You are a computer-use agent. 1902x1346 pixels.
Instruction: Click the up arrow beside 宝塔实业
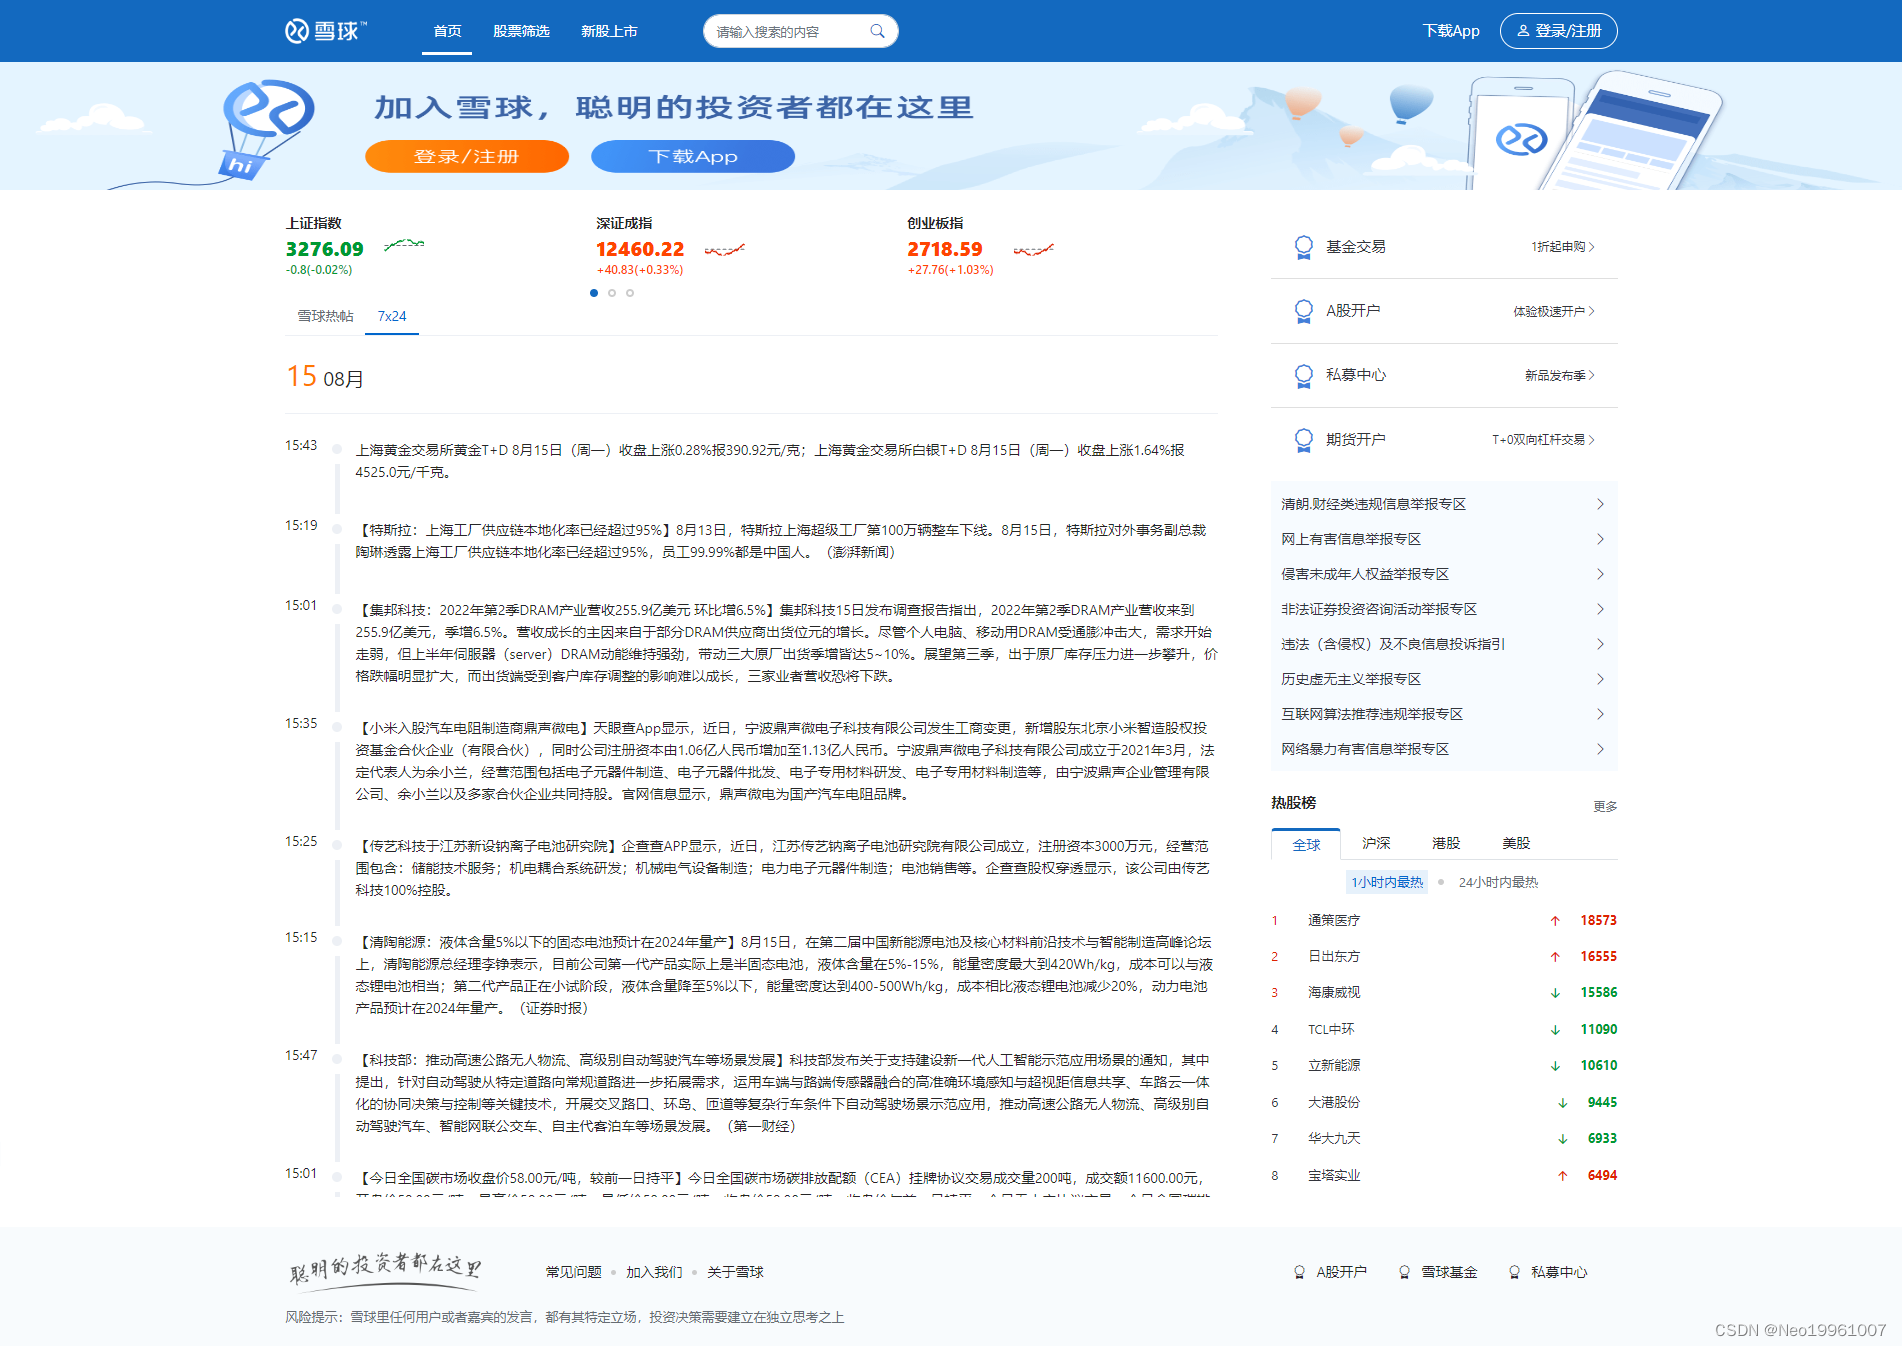1562,1176
